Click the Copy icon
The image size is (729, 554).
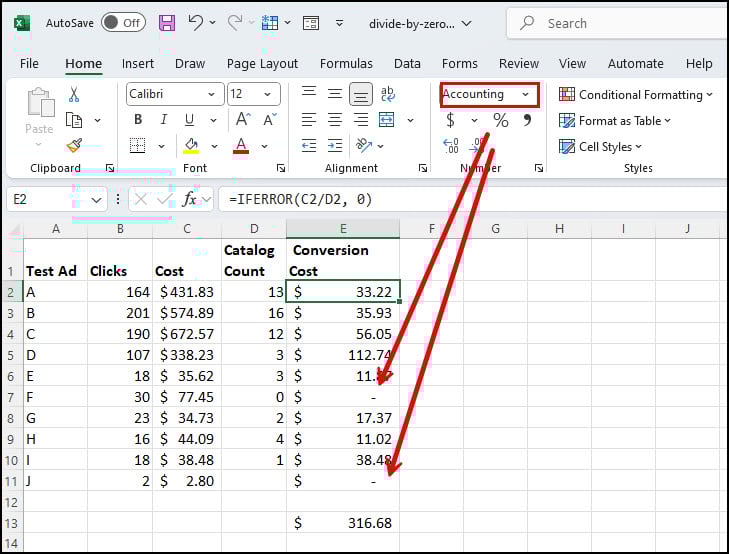tap(74, 120)
